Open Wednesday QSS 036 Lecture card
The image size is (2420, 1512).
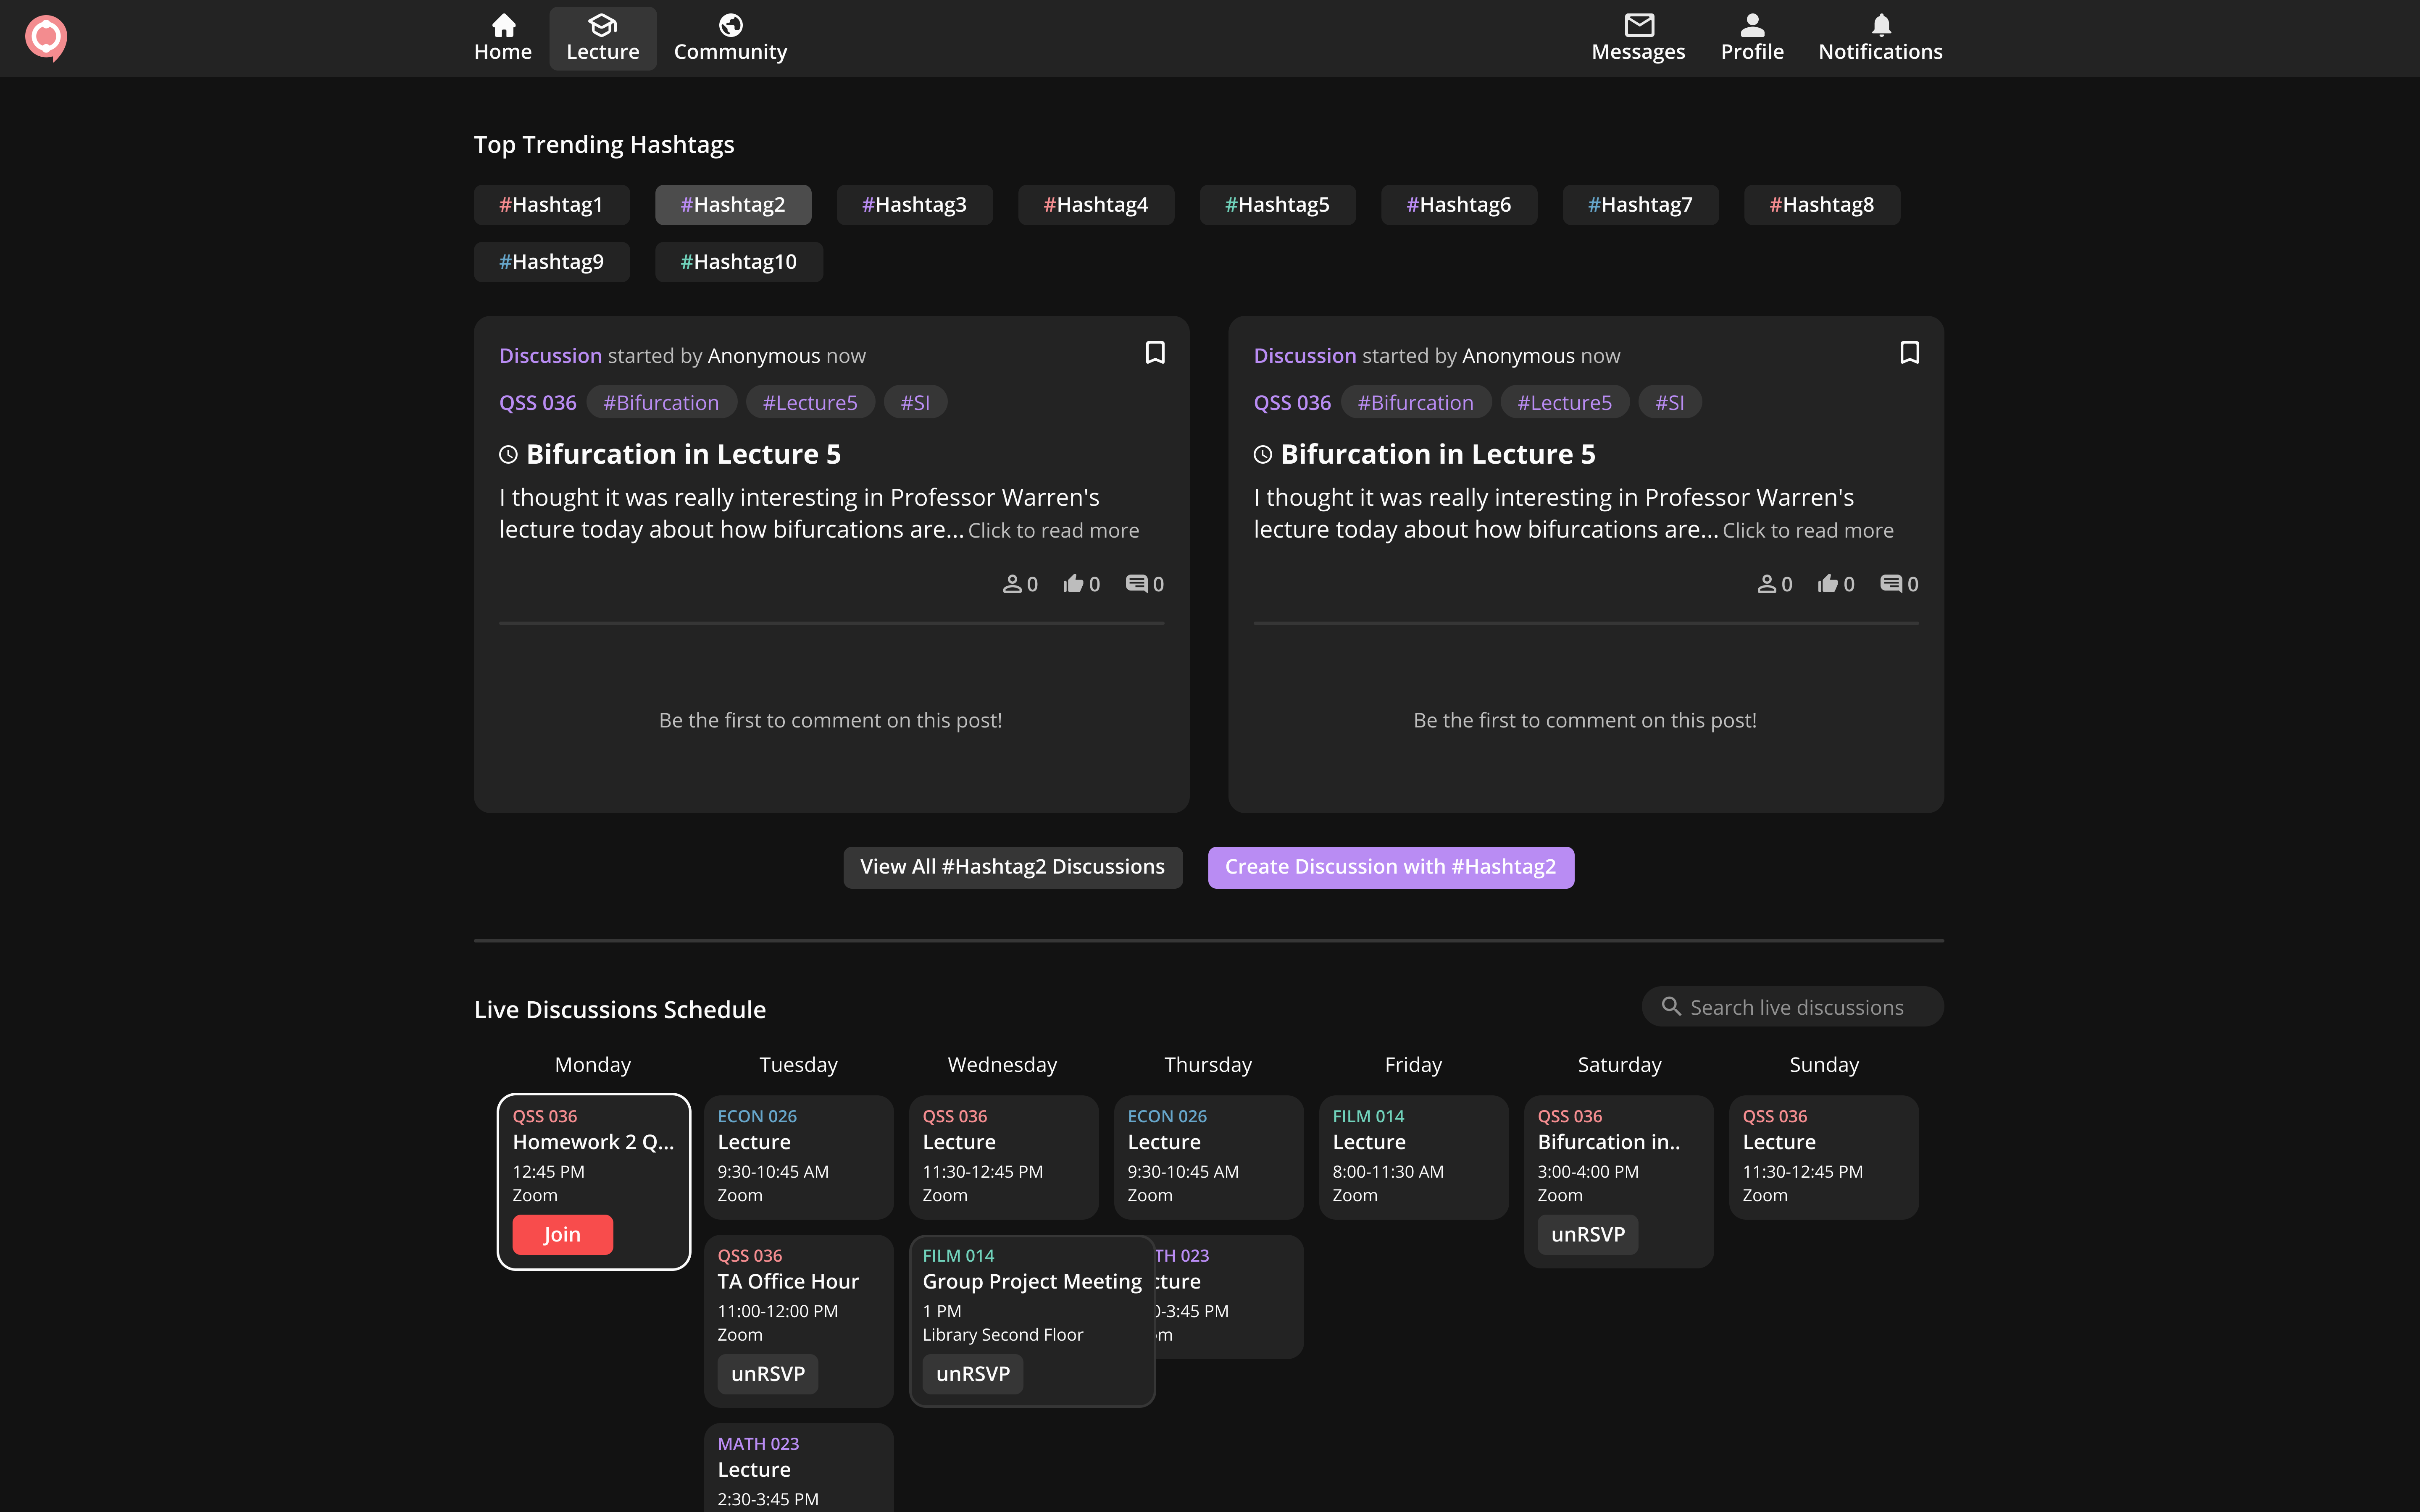[x=1004, y=1157]
